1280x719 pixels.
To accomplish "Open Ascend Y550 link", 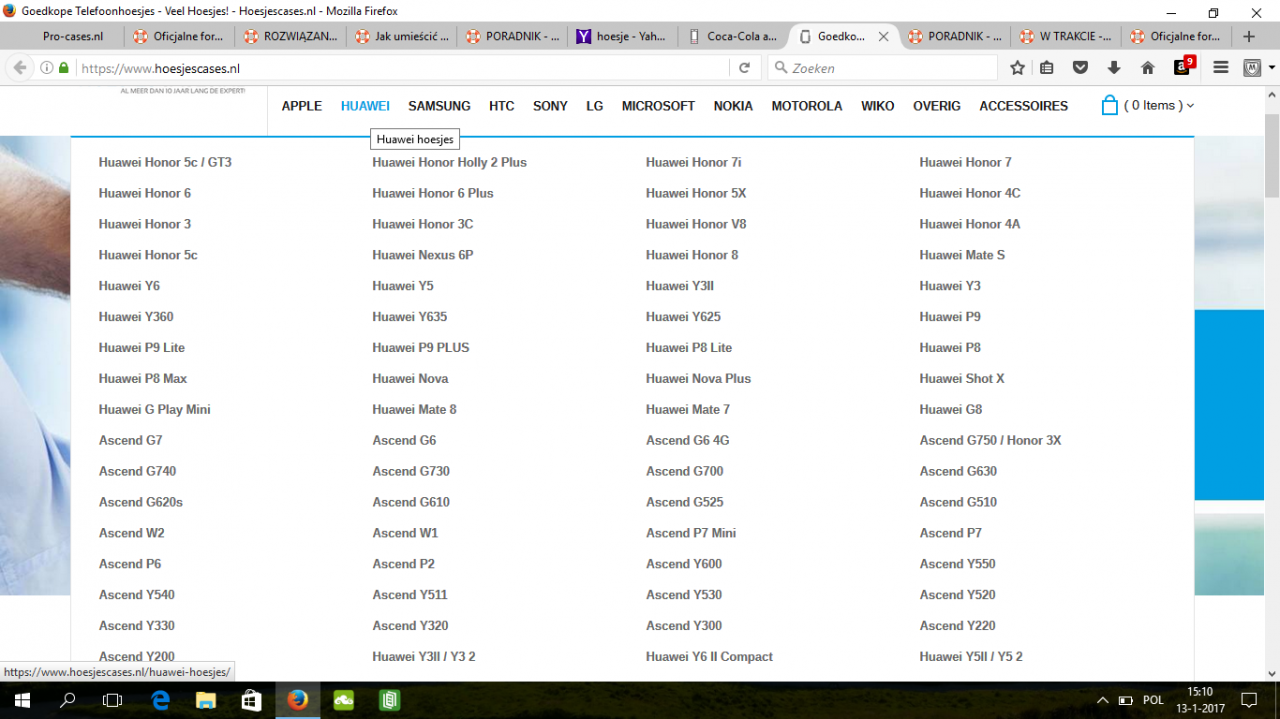I will (957, 565).
